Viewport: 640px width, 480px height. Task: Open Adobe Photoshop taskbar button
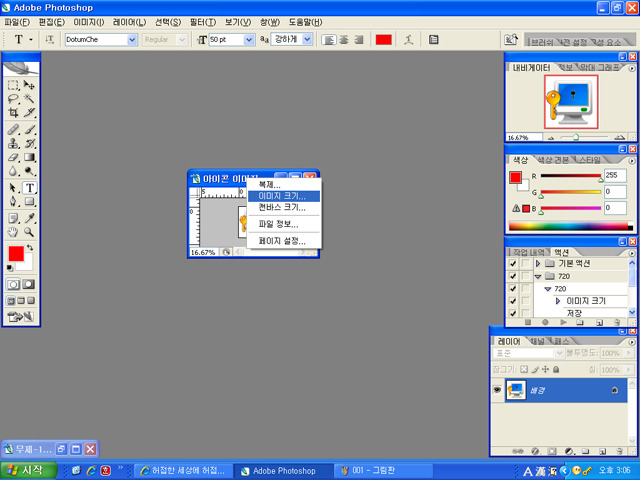pos(284,471)
